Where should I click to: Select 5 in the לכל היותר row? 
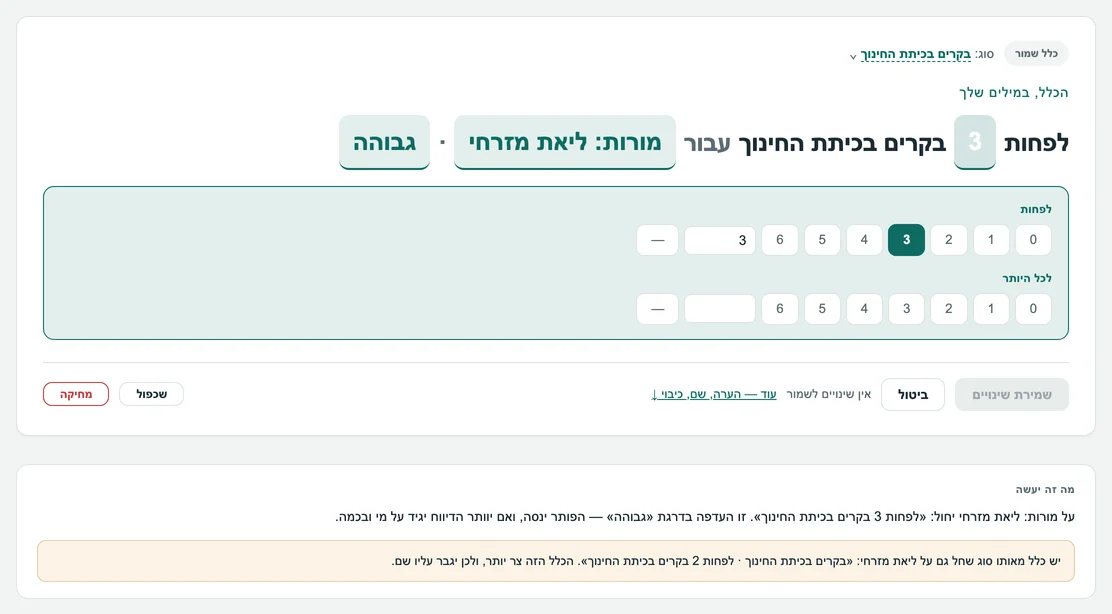822,308
